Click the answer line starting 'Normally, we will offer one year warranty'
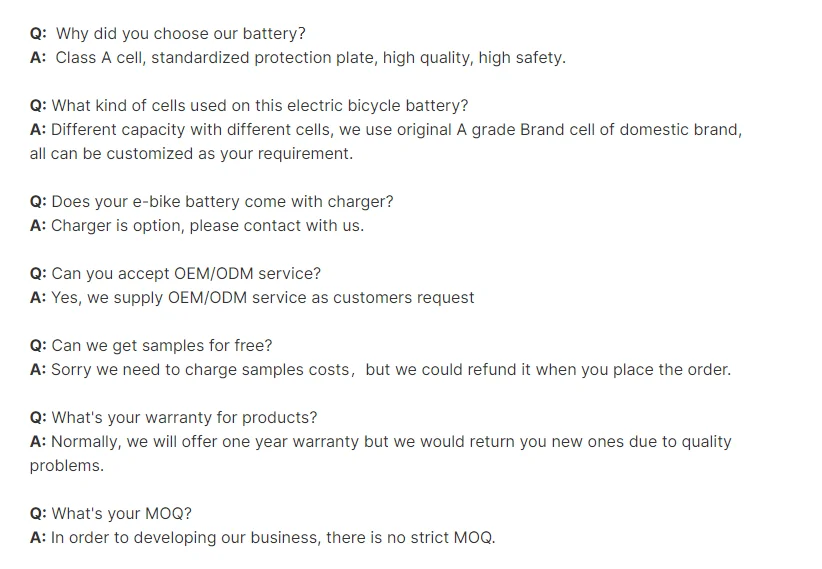Viewport: 822px width, 569px height. point(390,442)
